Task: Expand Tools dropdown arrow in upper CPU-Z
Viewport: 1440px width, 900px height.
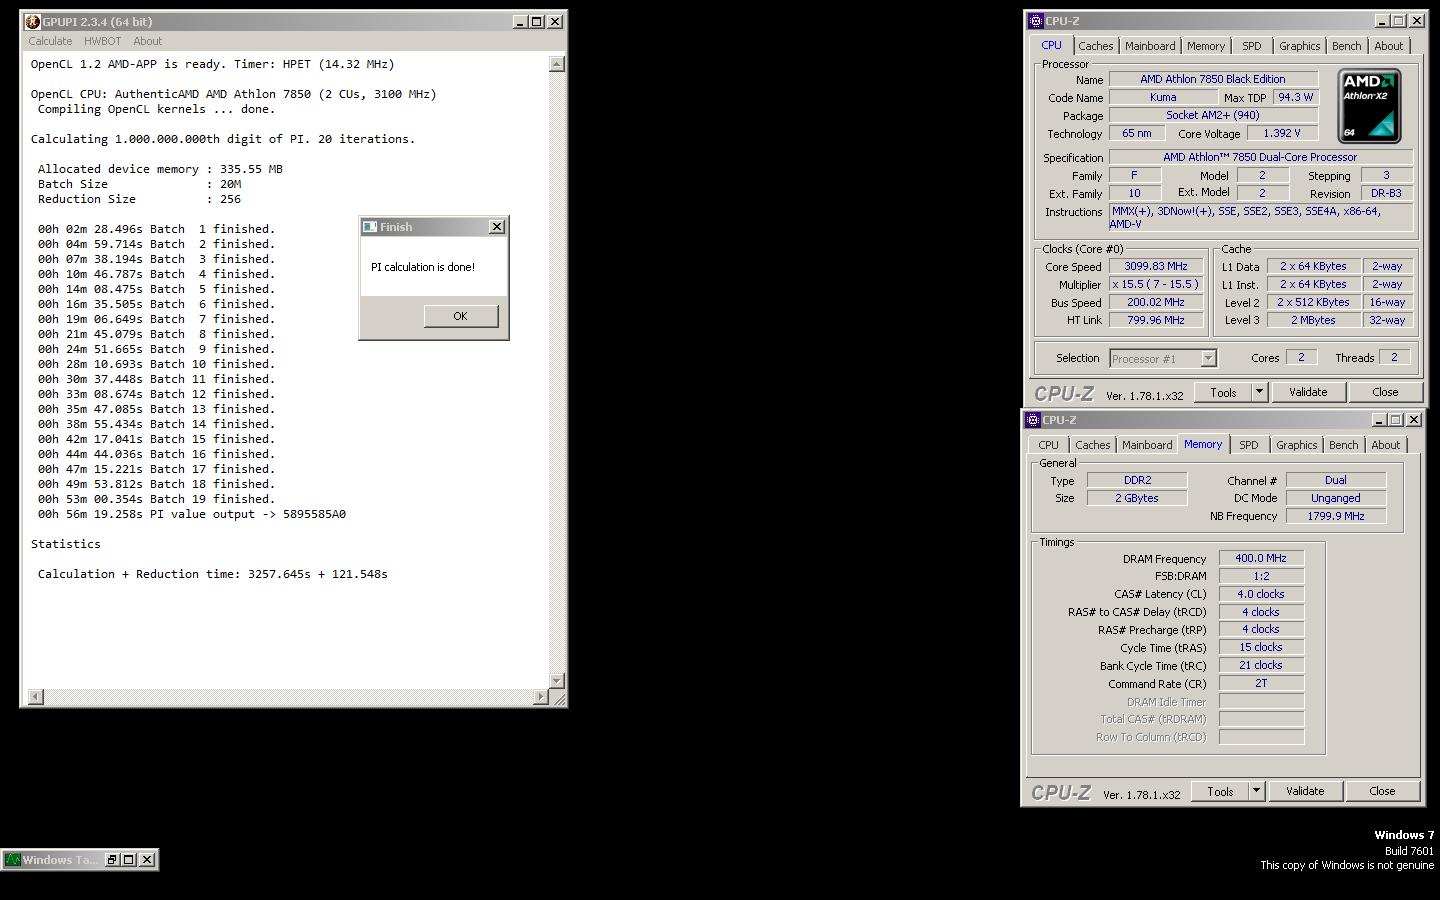Action: (x=1259, y=392)
